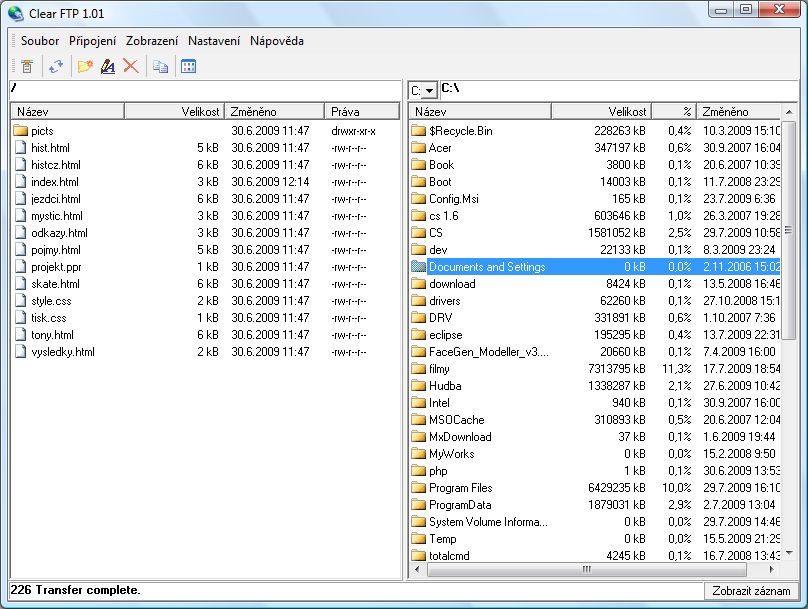This screenshot has height=609, width=808.
Task: Click the remote path field showing /
Action: [x=205, y=90]
